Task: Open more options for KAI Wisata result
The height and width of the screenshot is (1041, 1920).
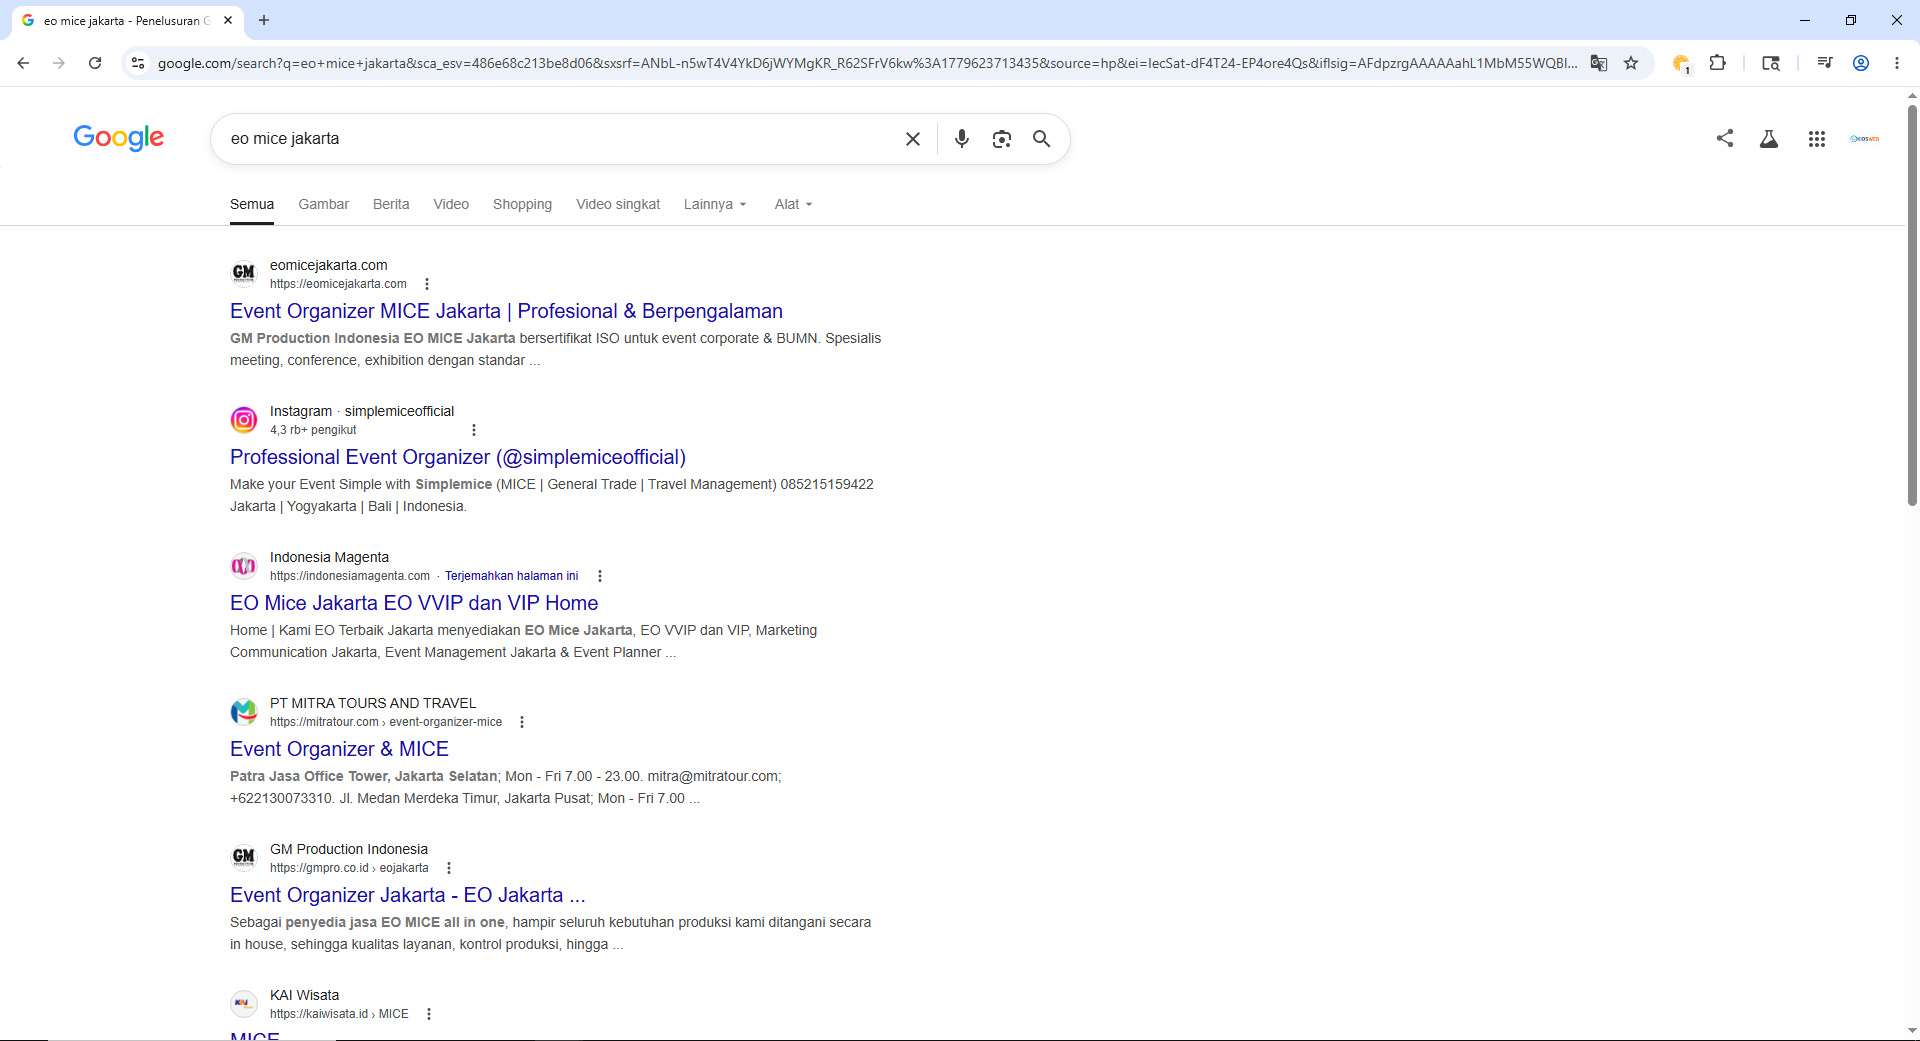Action: [429, 1014]
